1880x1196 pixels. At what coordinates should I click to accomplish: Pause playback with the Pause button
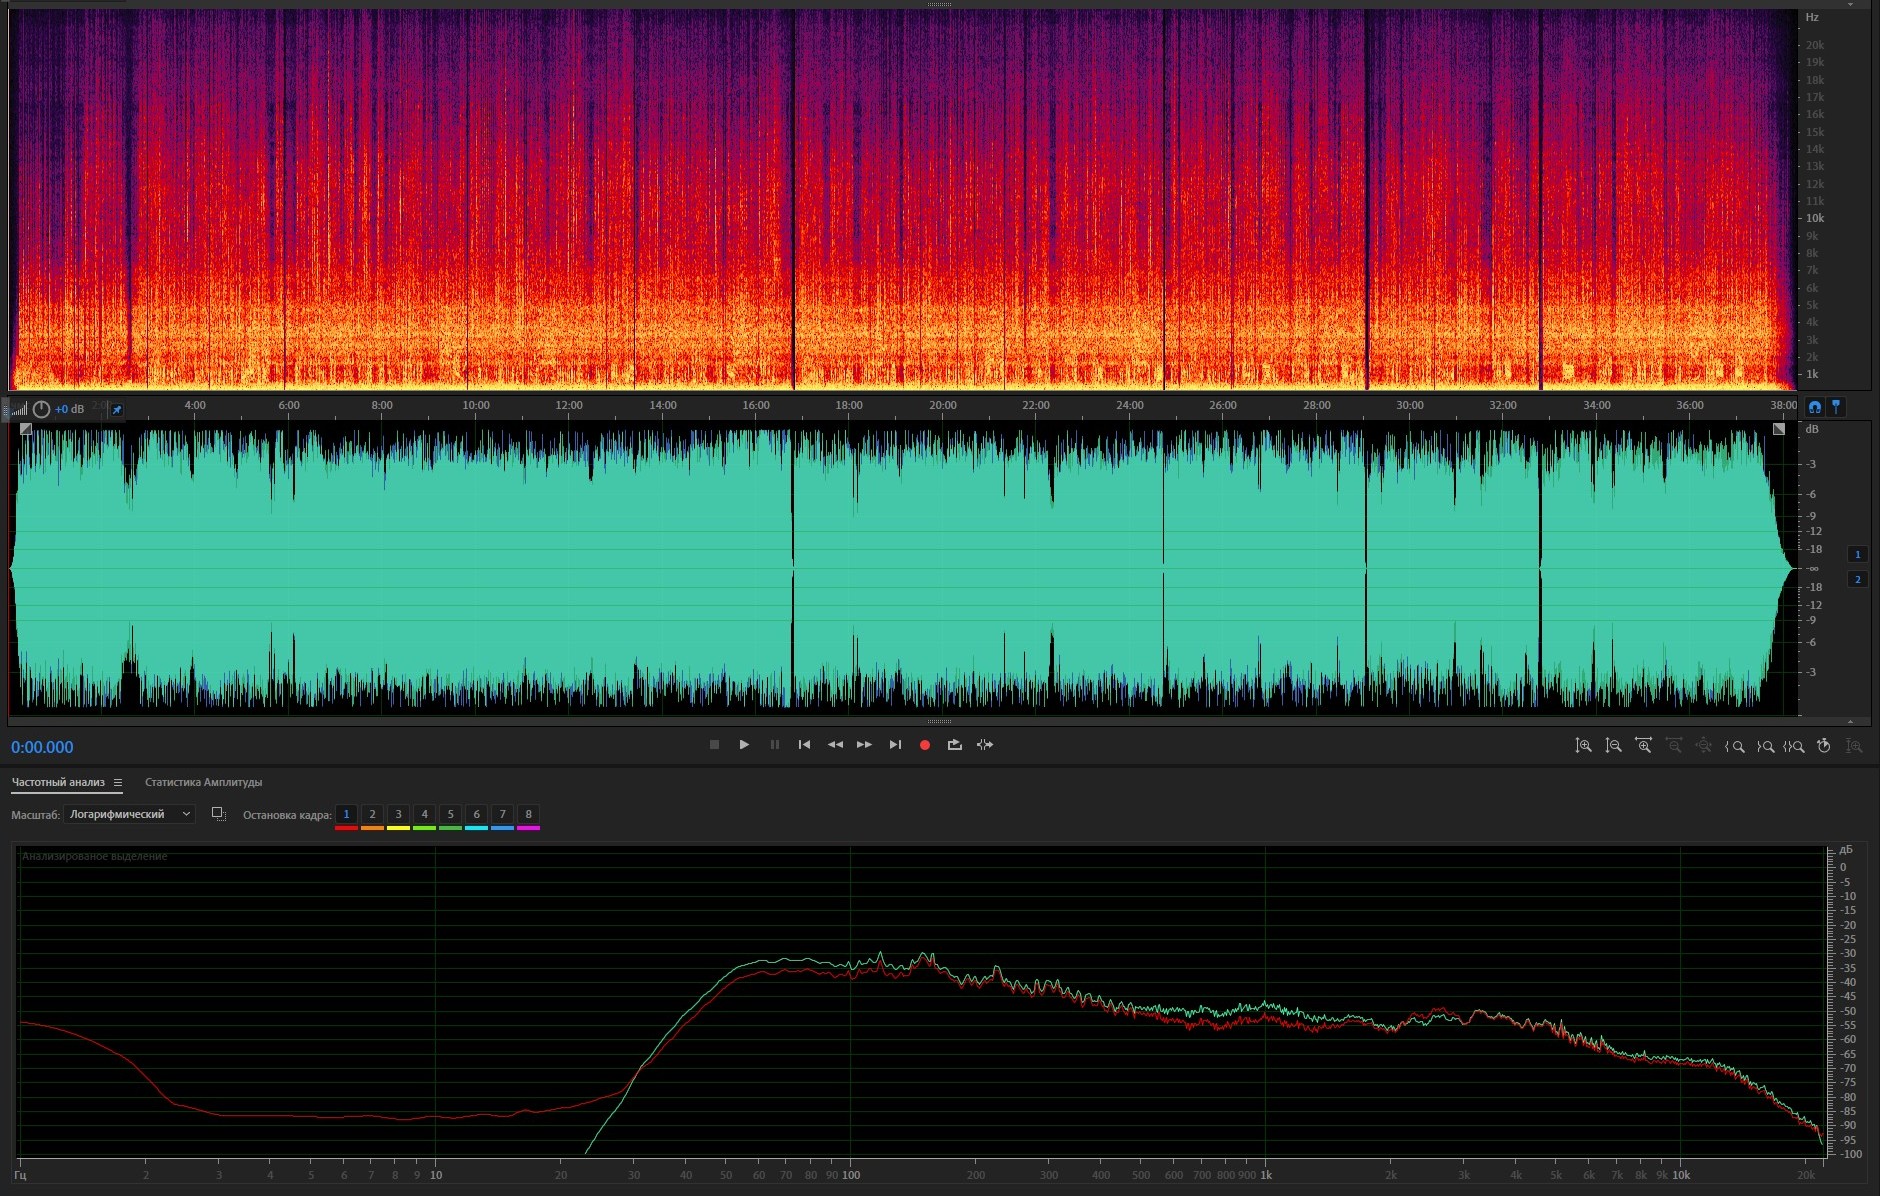click(774, 745)
